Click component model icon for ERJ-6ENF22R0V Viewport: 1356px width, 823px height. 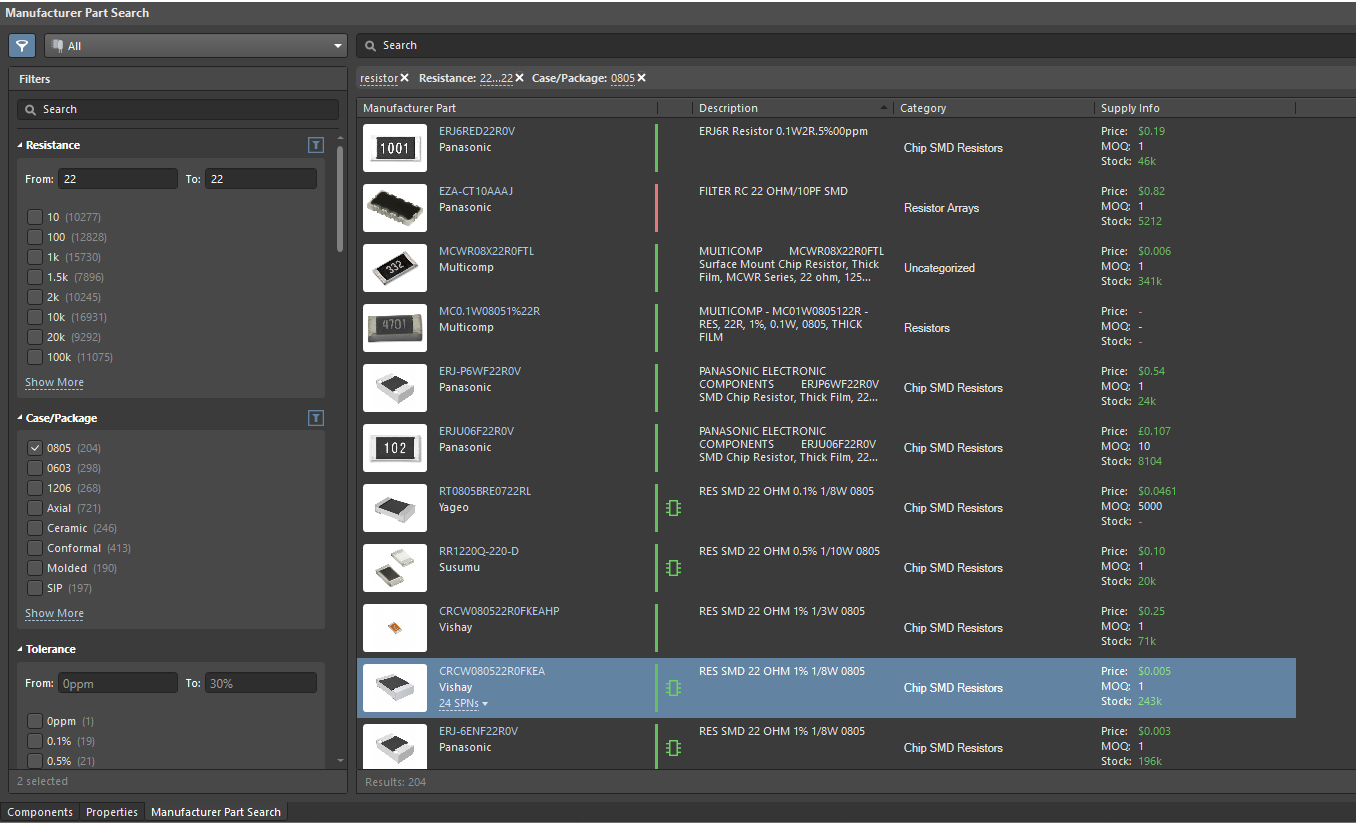673,748
